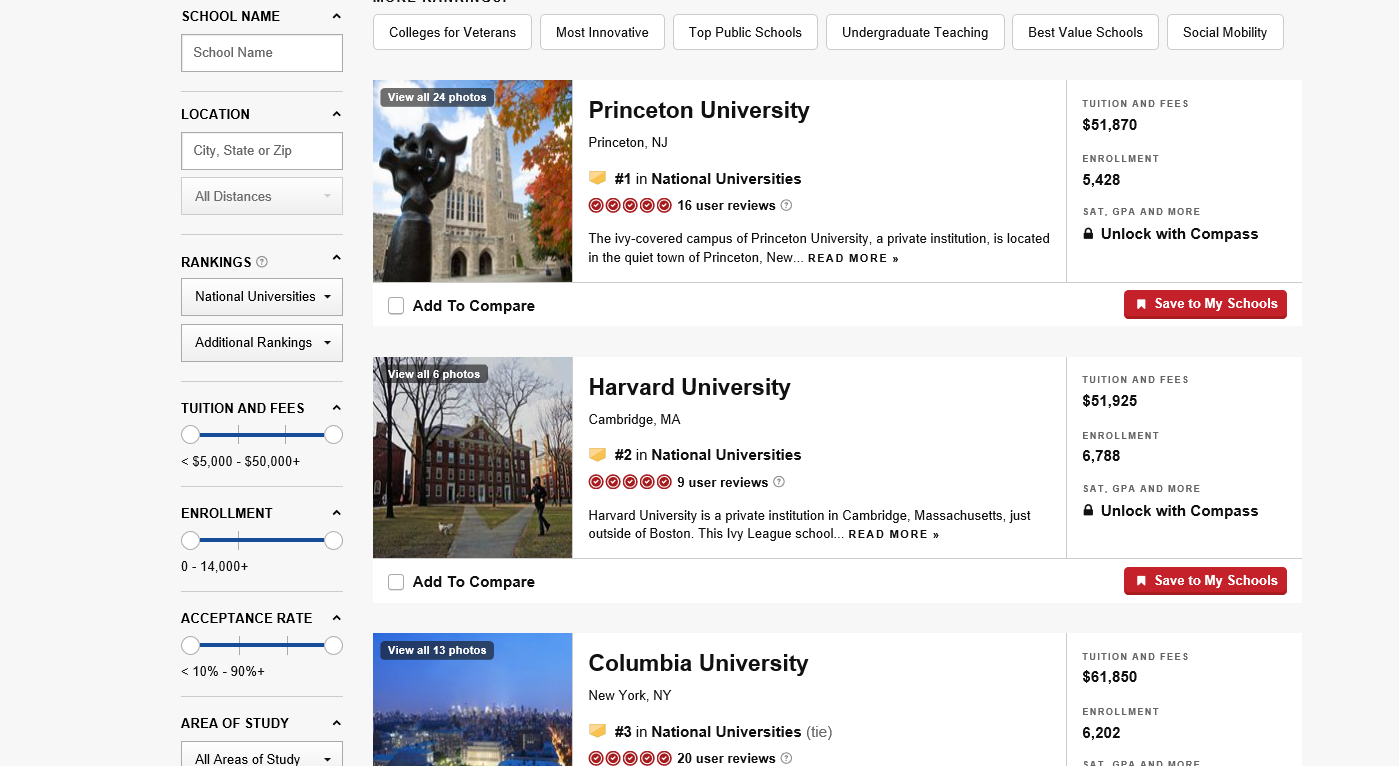Open the All Distances dropdown
Screen dimensions: 1399x766
[262, 196]
